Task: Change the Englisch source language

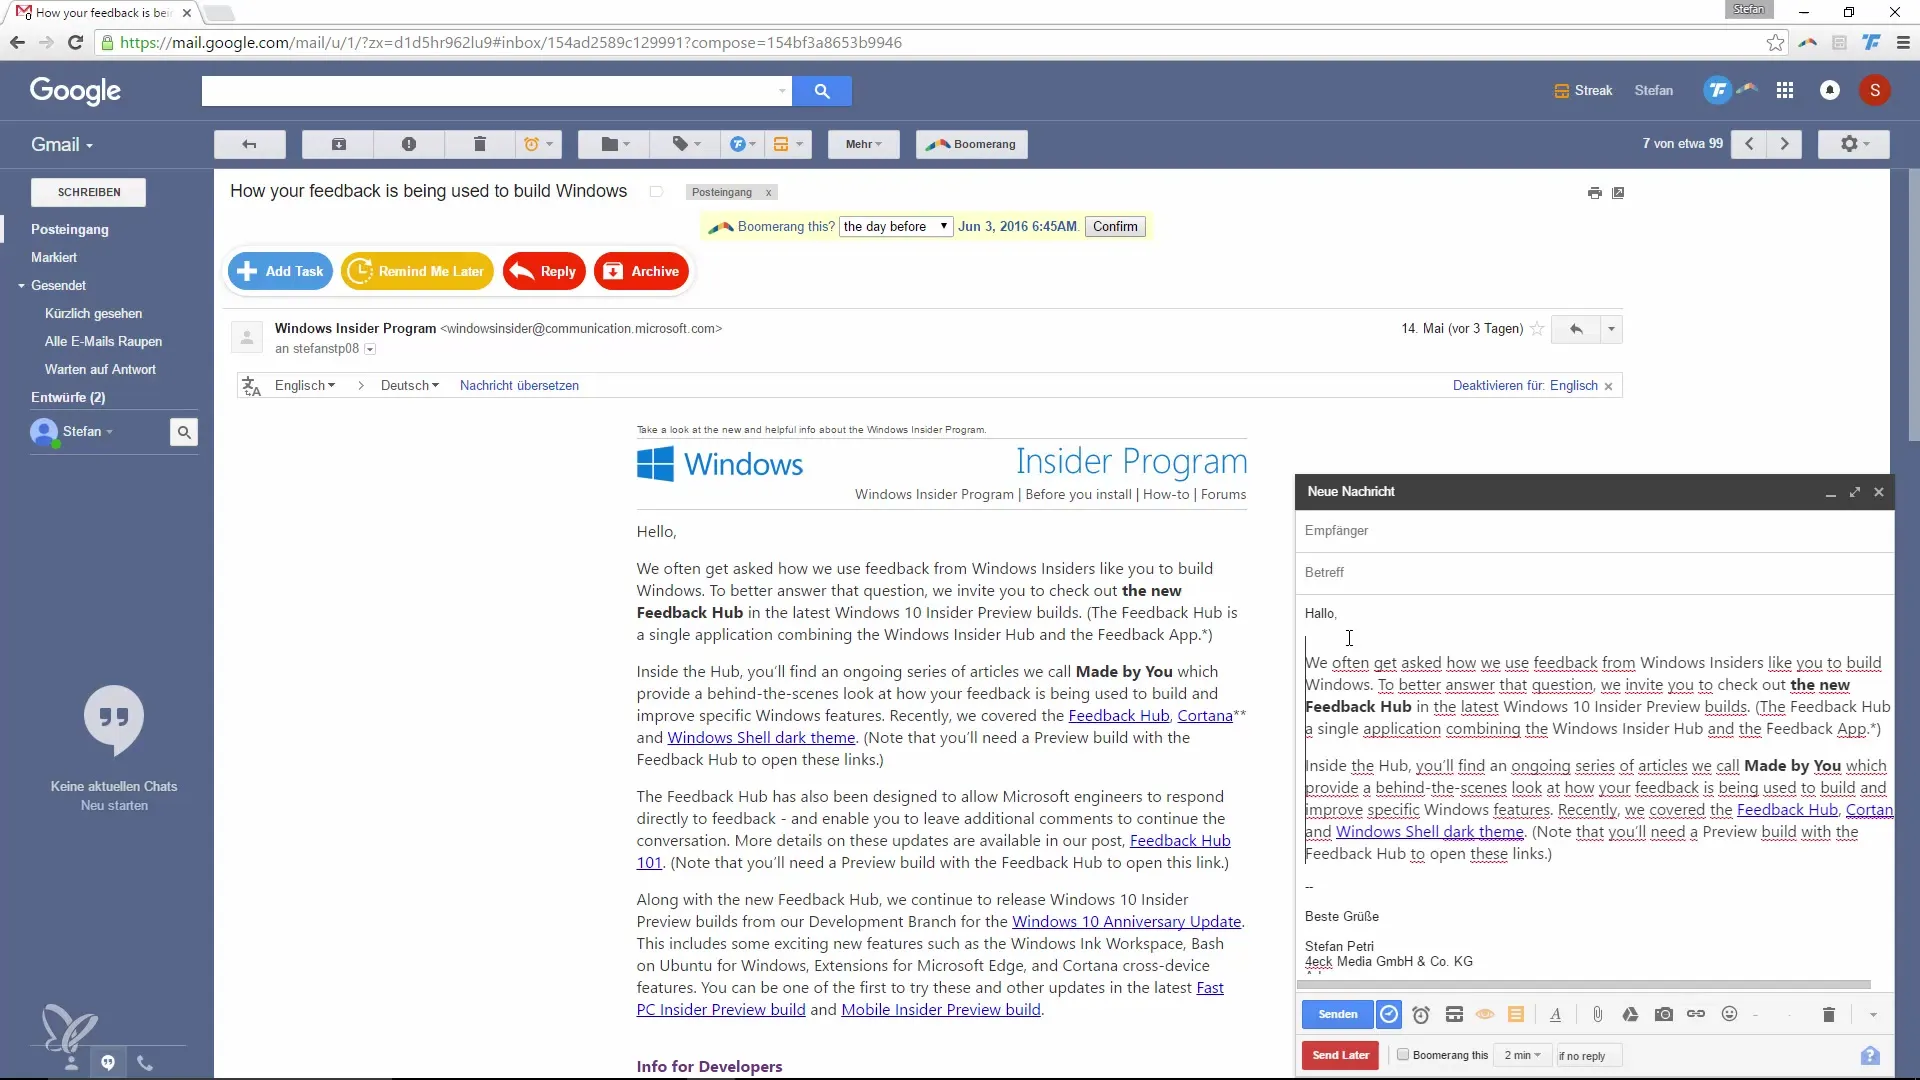Action: (x=305, y=385)
